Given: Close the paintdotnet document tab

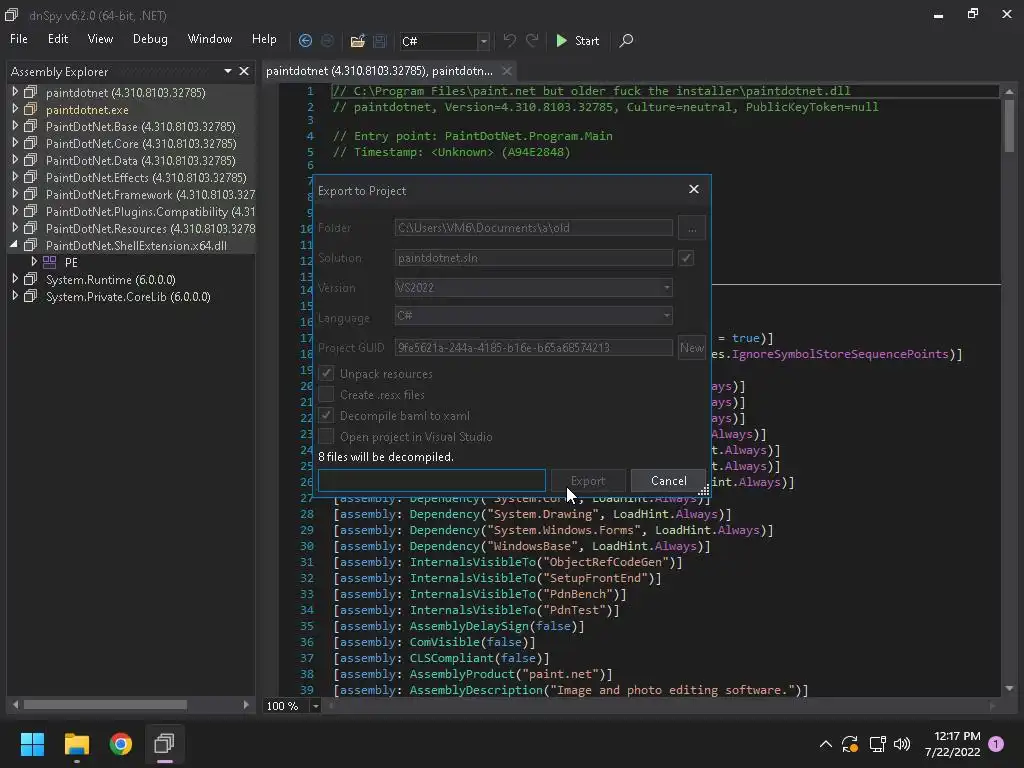Looking at the screenshot, I should (507, 71).
